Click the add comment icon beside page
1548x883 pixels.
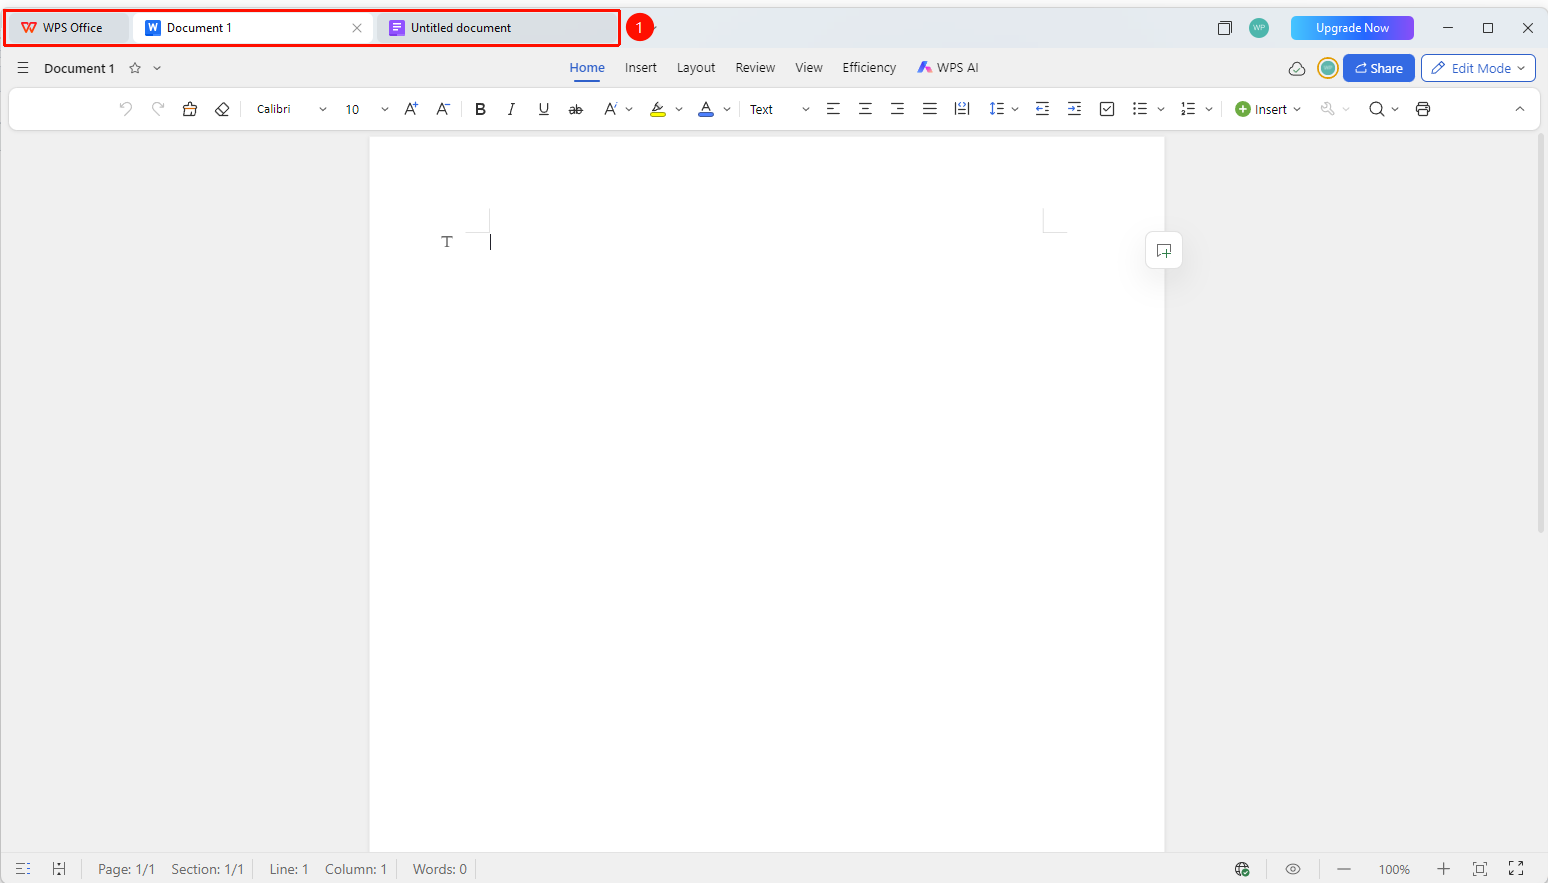1164,251
